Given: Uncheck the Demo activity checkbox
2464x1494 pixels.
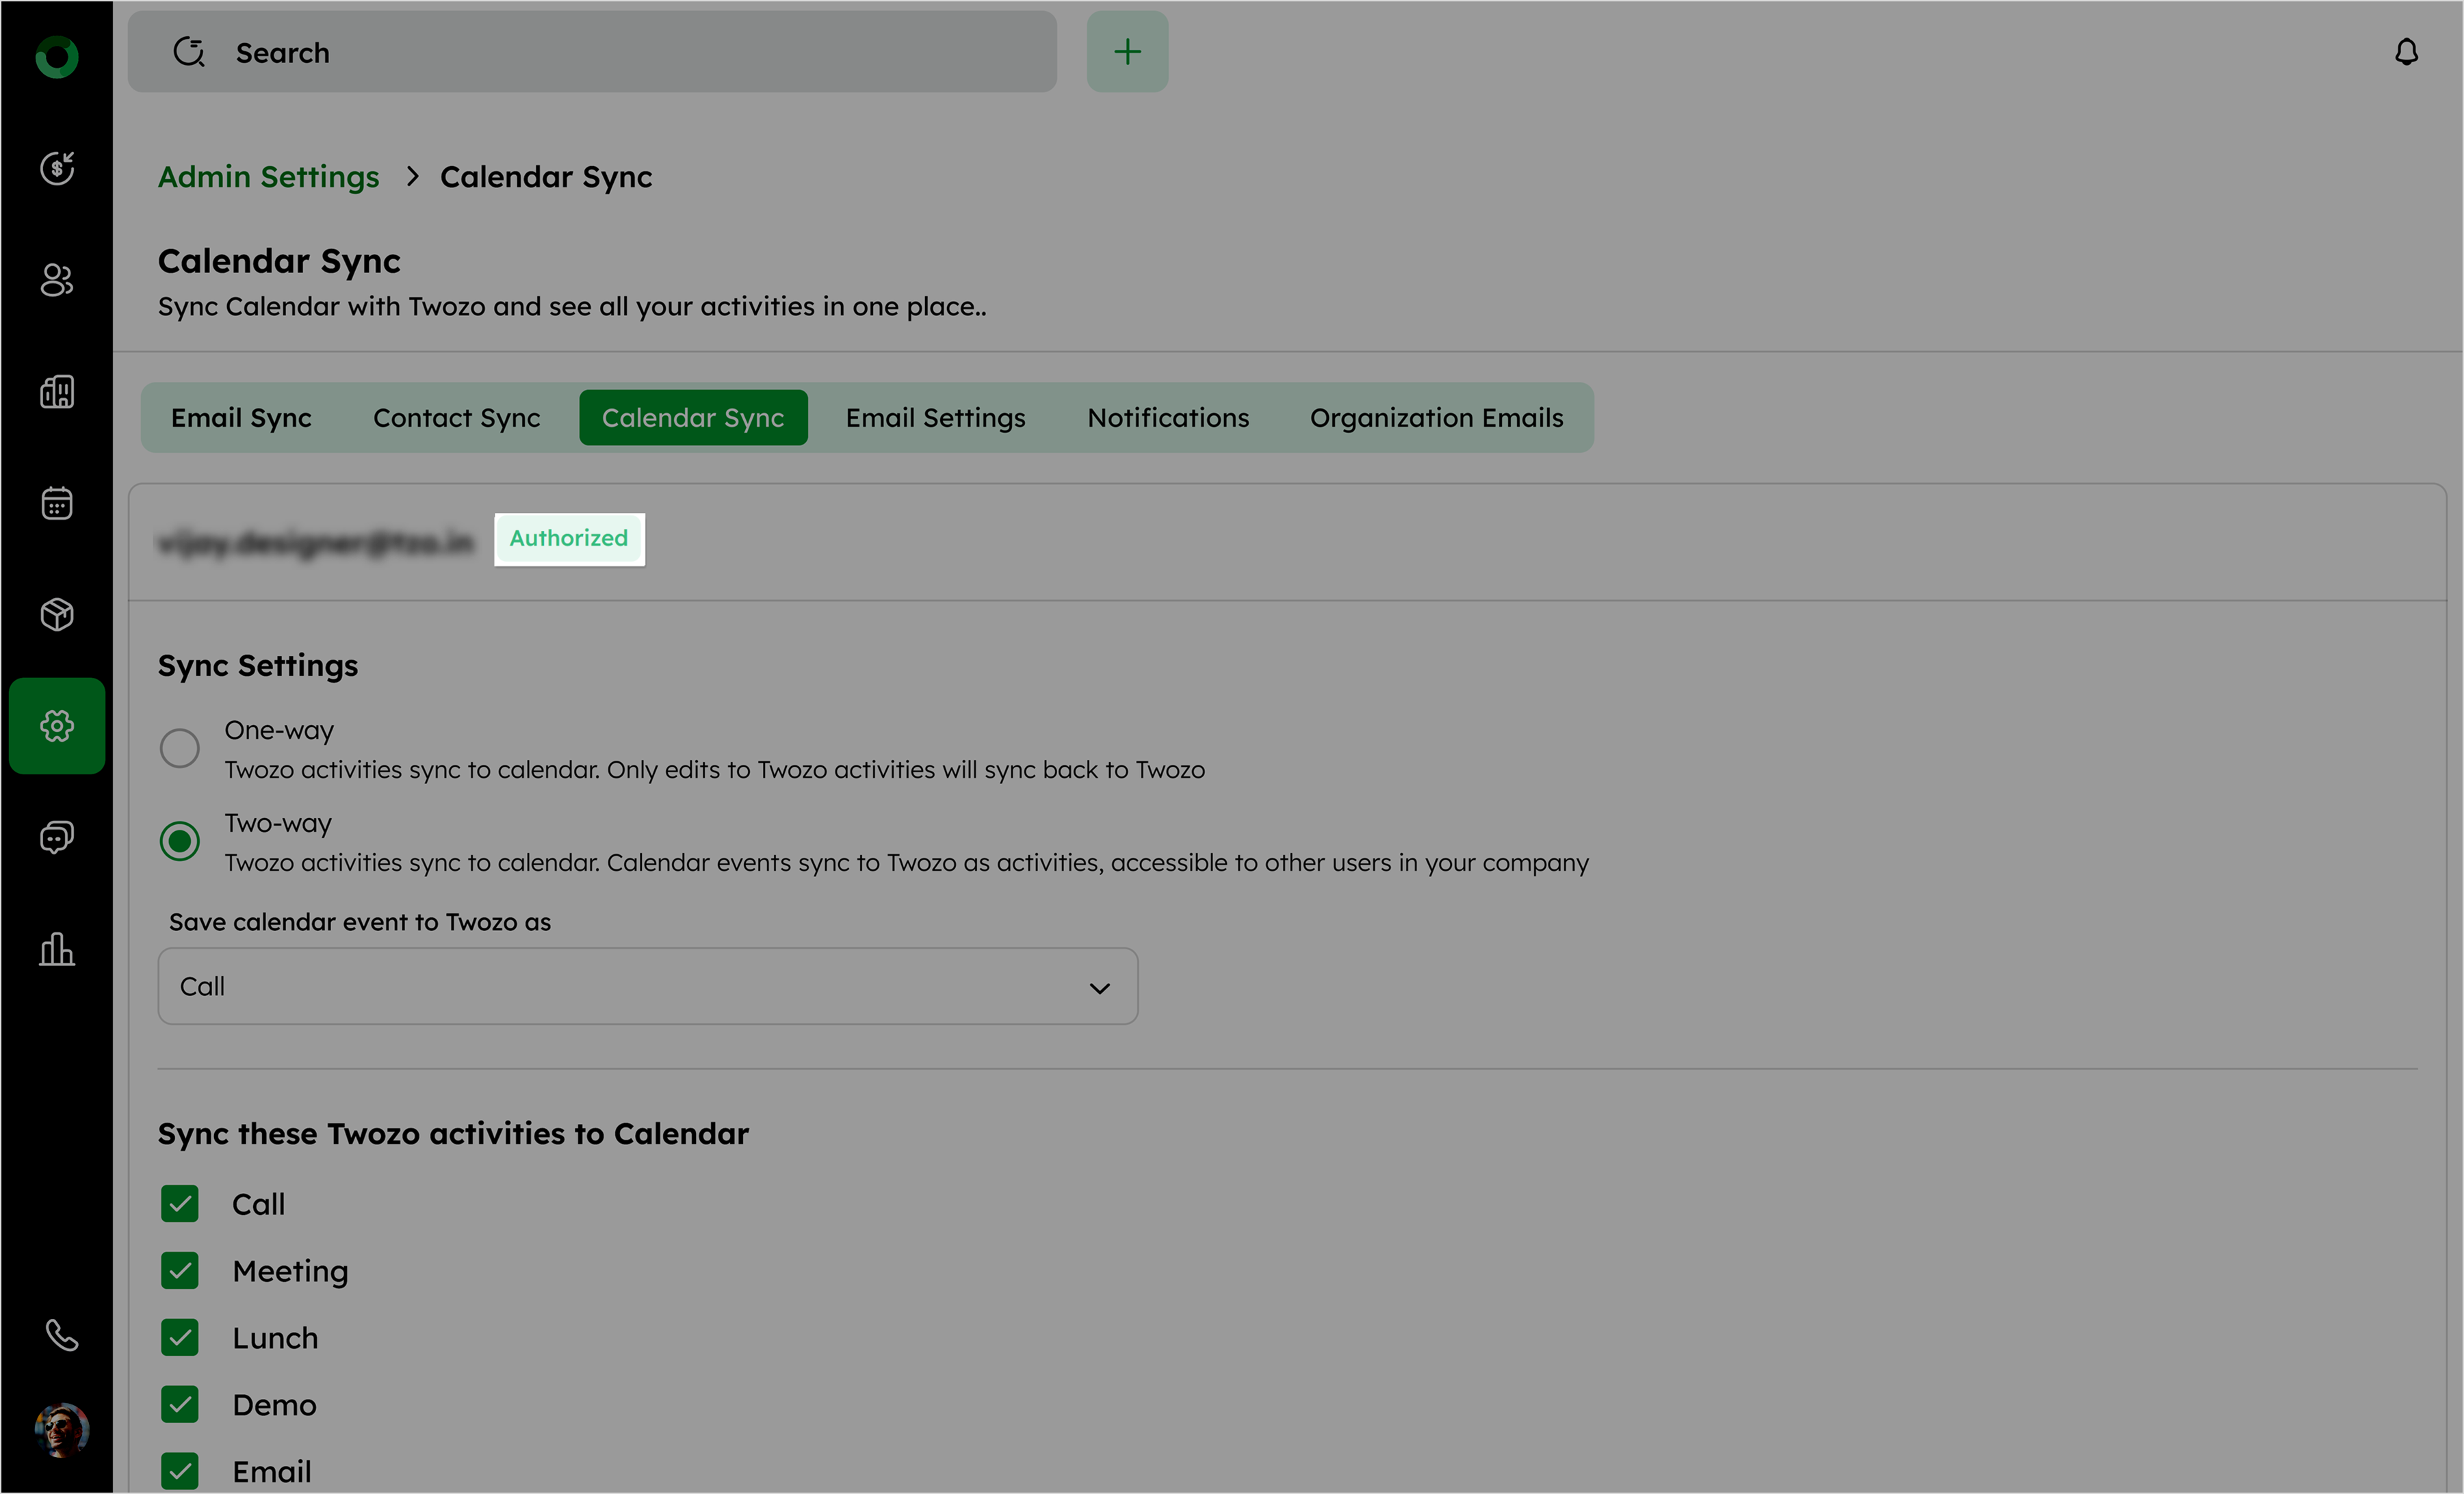Looking at the screenshot, I should pos(180,1405).
